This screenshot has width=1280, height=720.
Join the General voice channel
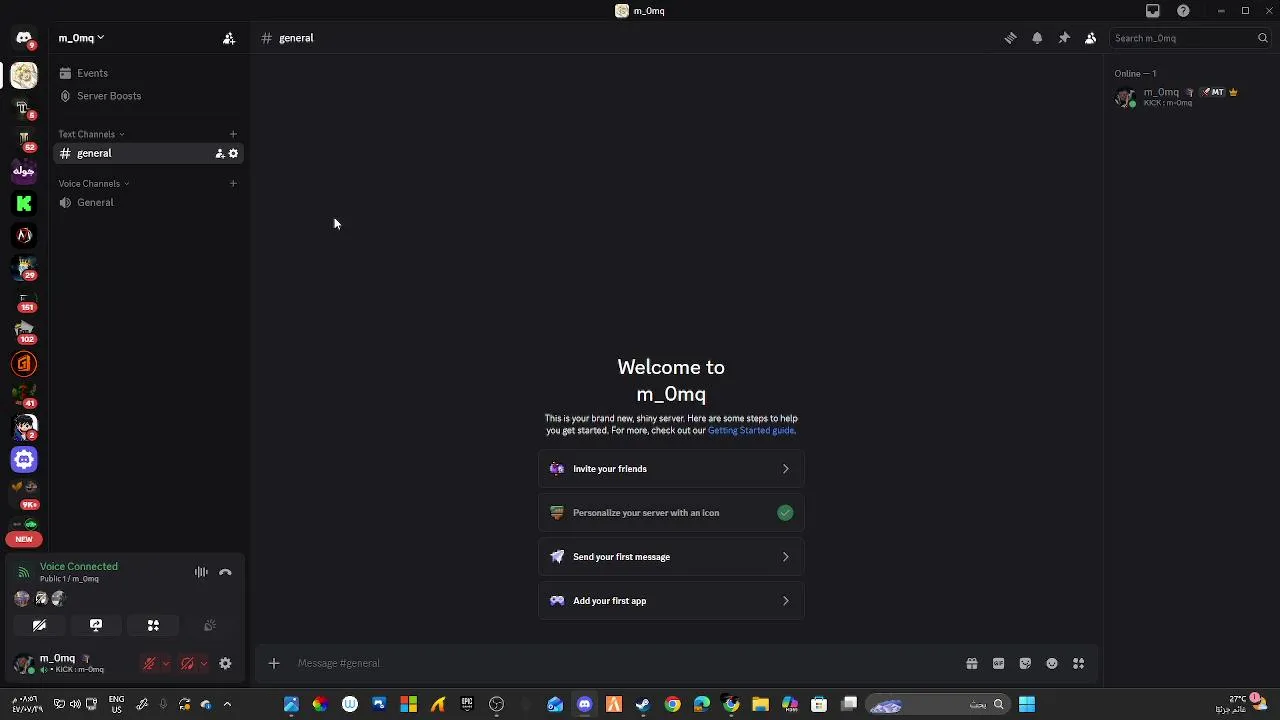pyautogui.click(x=149, y=202)
